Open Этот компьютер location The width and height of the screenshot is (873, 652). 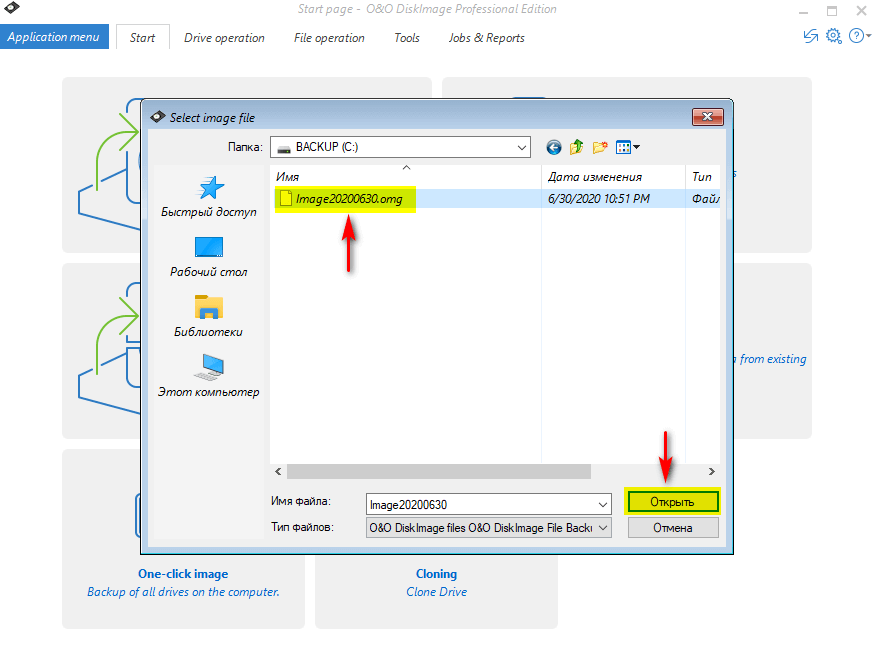(x=209, y=376)
